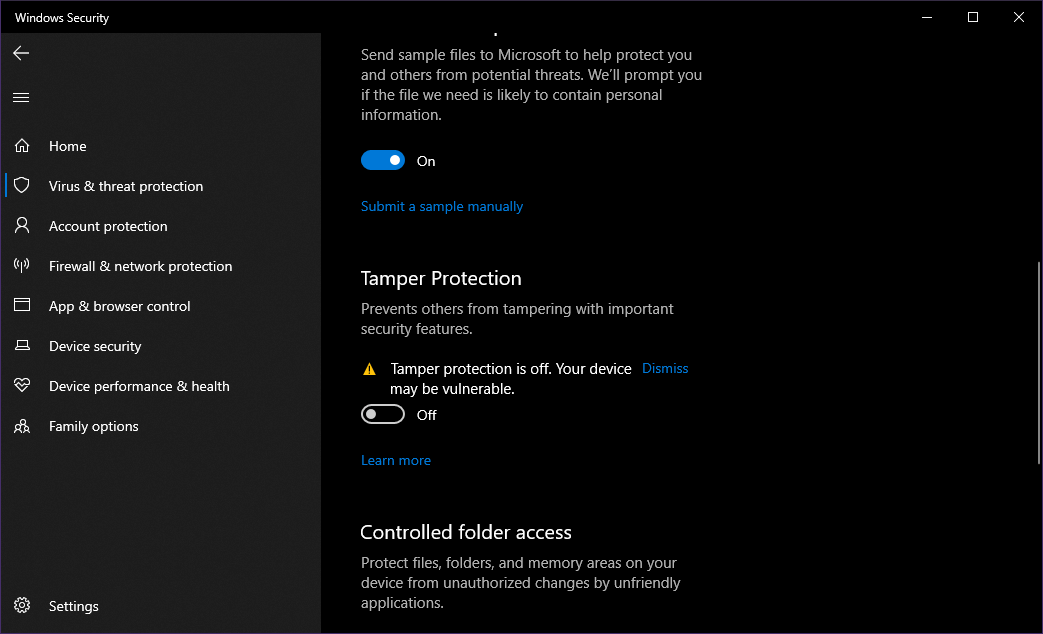
Task: Open Submit a sample manually link
Action: (x=442, y=206)
